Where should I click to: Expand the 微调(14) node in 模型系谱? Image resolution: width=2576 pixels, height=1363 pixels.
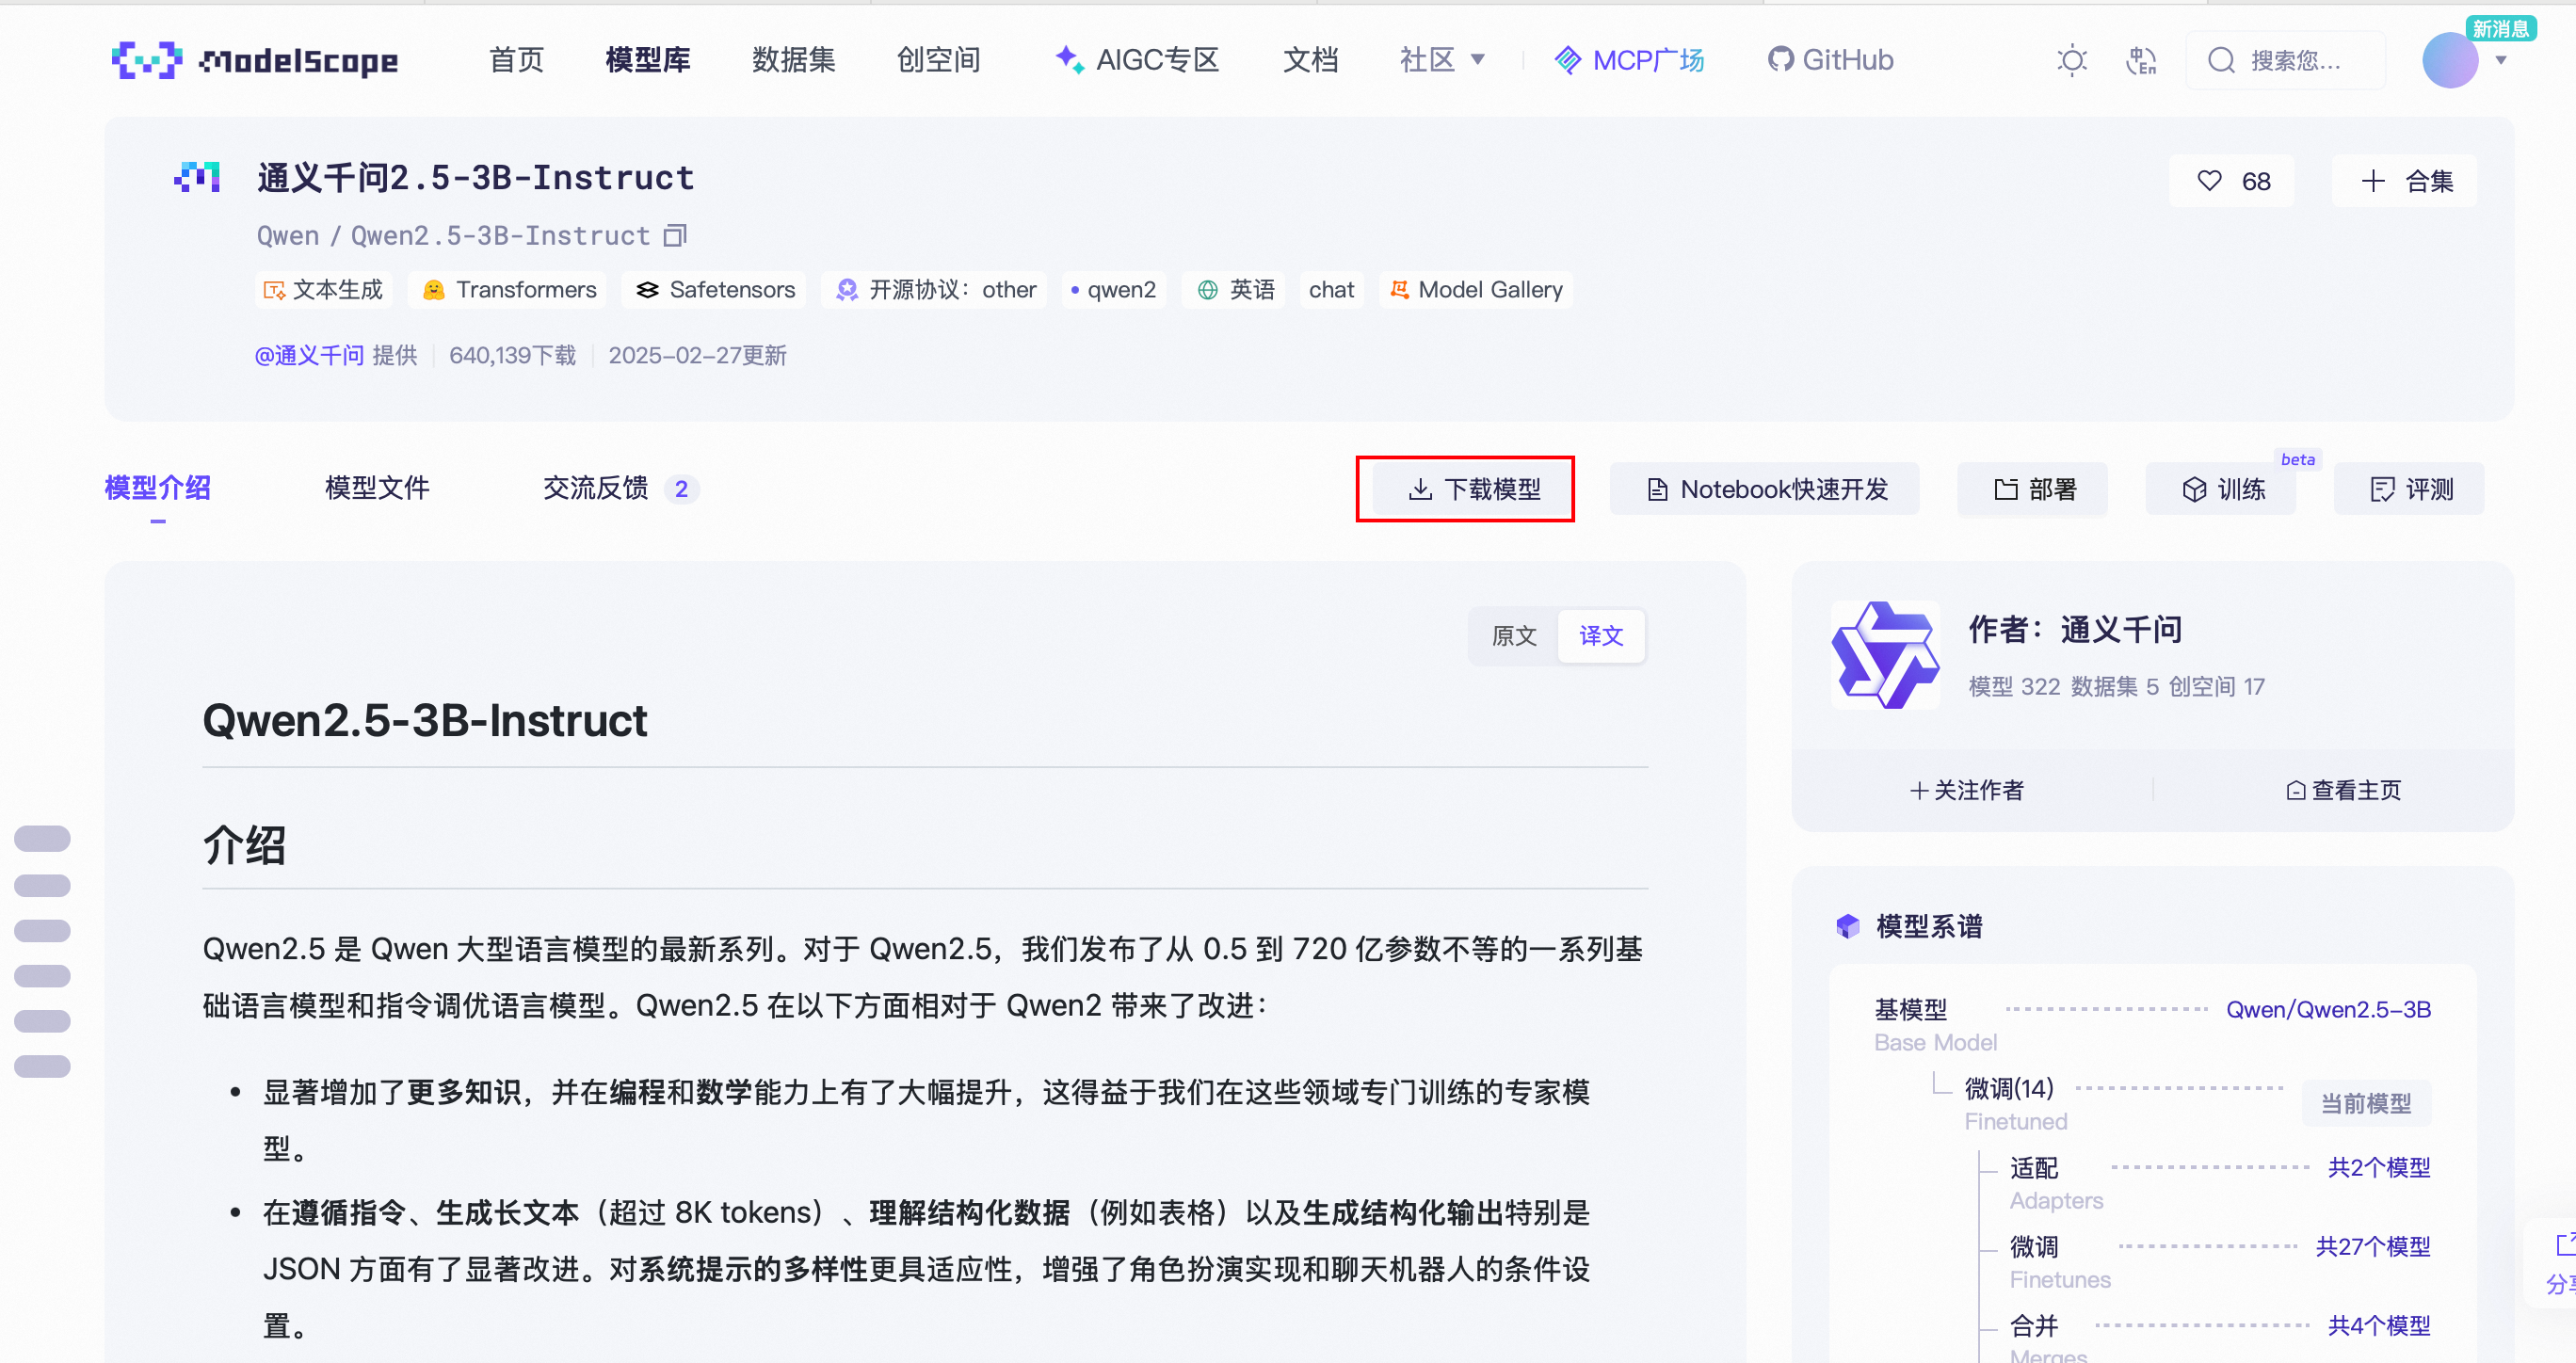2007,1088
